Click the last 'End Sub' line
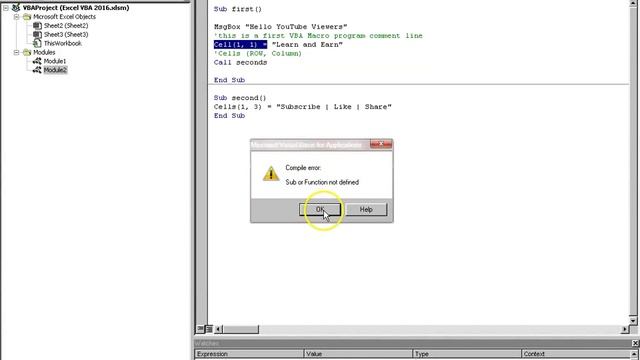 (x=229, y=116)
